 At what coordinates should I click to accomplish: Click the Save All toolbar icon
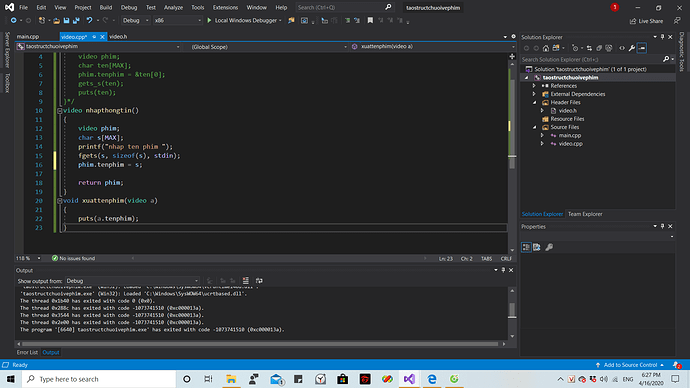(x=76, y=20)
